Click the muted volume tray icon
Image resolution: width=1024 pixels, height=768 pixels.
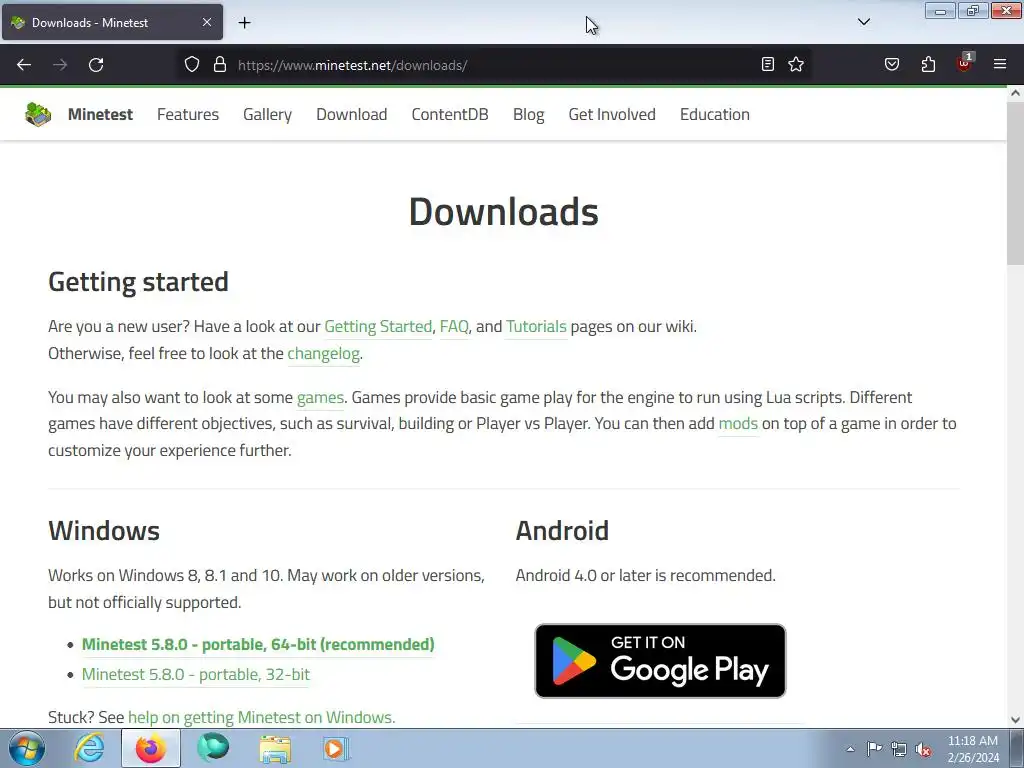[x=923, y=750]
